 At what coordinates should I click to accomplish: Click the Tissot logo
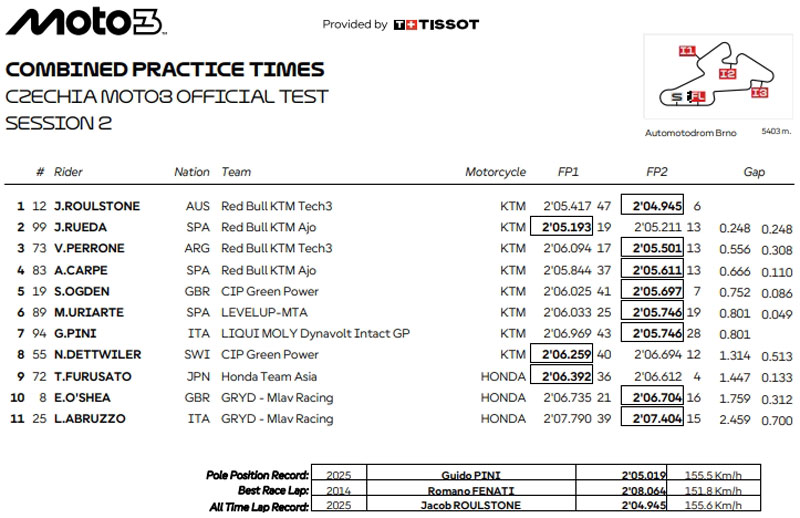click(436, 24)
